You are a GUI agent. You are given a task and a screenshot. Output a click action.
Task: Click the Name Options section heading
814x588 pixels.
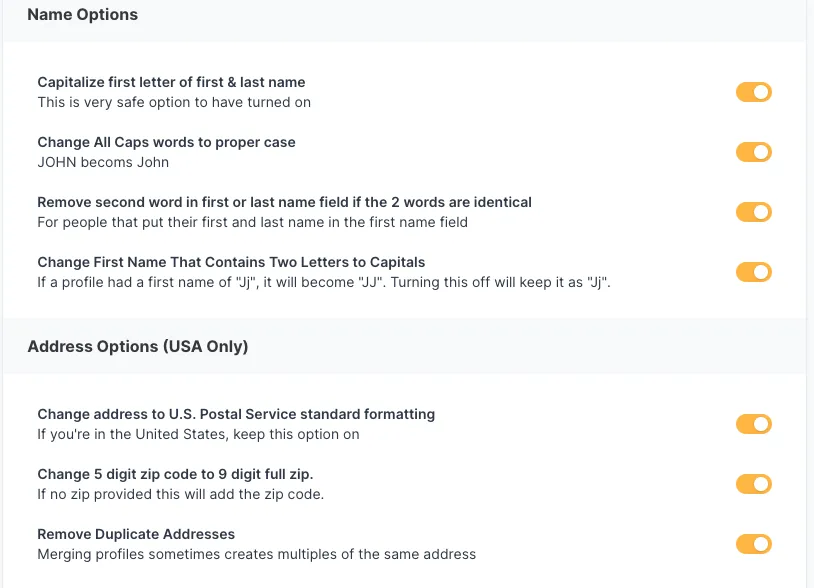(x=83, y=15)
